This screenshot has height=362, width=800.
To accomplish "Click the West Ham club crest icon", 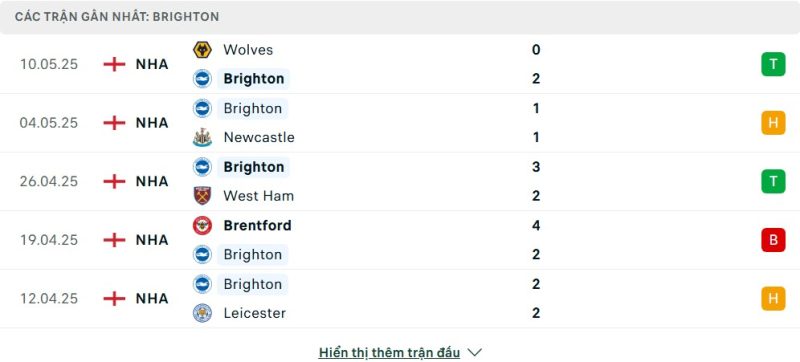I will pyautogui.click(x=203, y=196).
